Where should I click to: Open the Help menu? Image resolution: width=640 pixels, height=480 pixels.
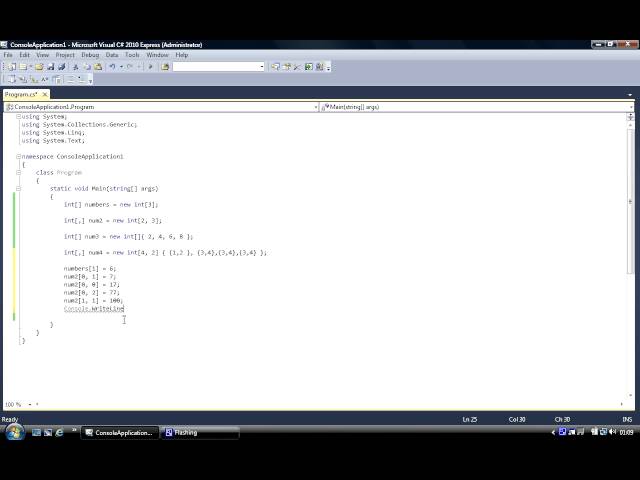182,55
